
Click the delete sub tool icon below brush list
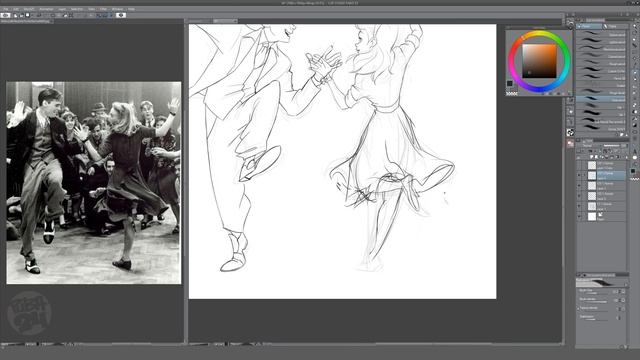click(x=626, y=134)
